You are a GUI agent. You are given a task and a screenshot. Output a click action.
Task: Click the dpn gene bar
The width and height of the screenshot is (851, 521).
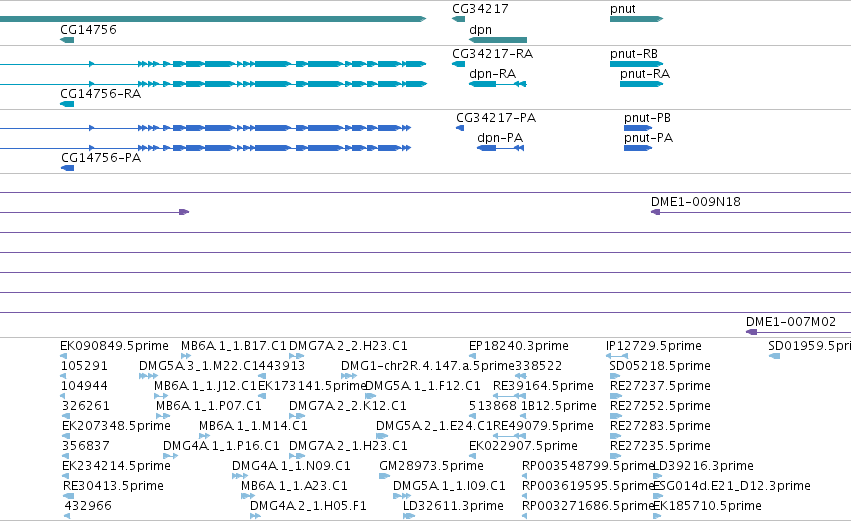point(498,40)
